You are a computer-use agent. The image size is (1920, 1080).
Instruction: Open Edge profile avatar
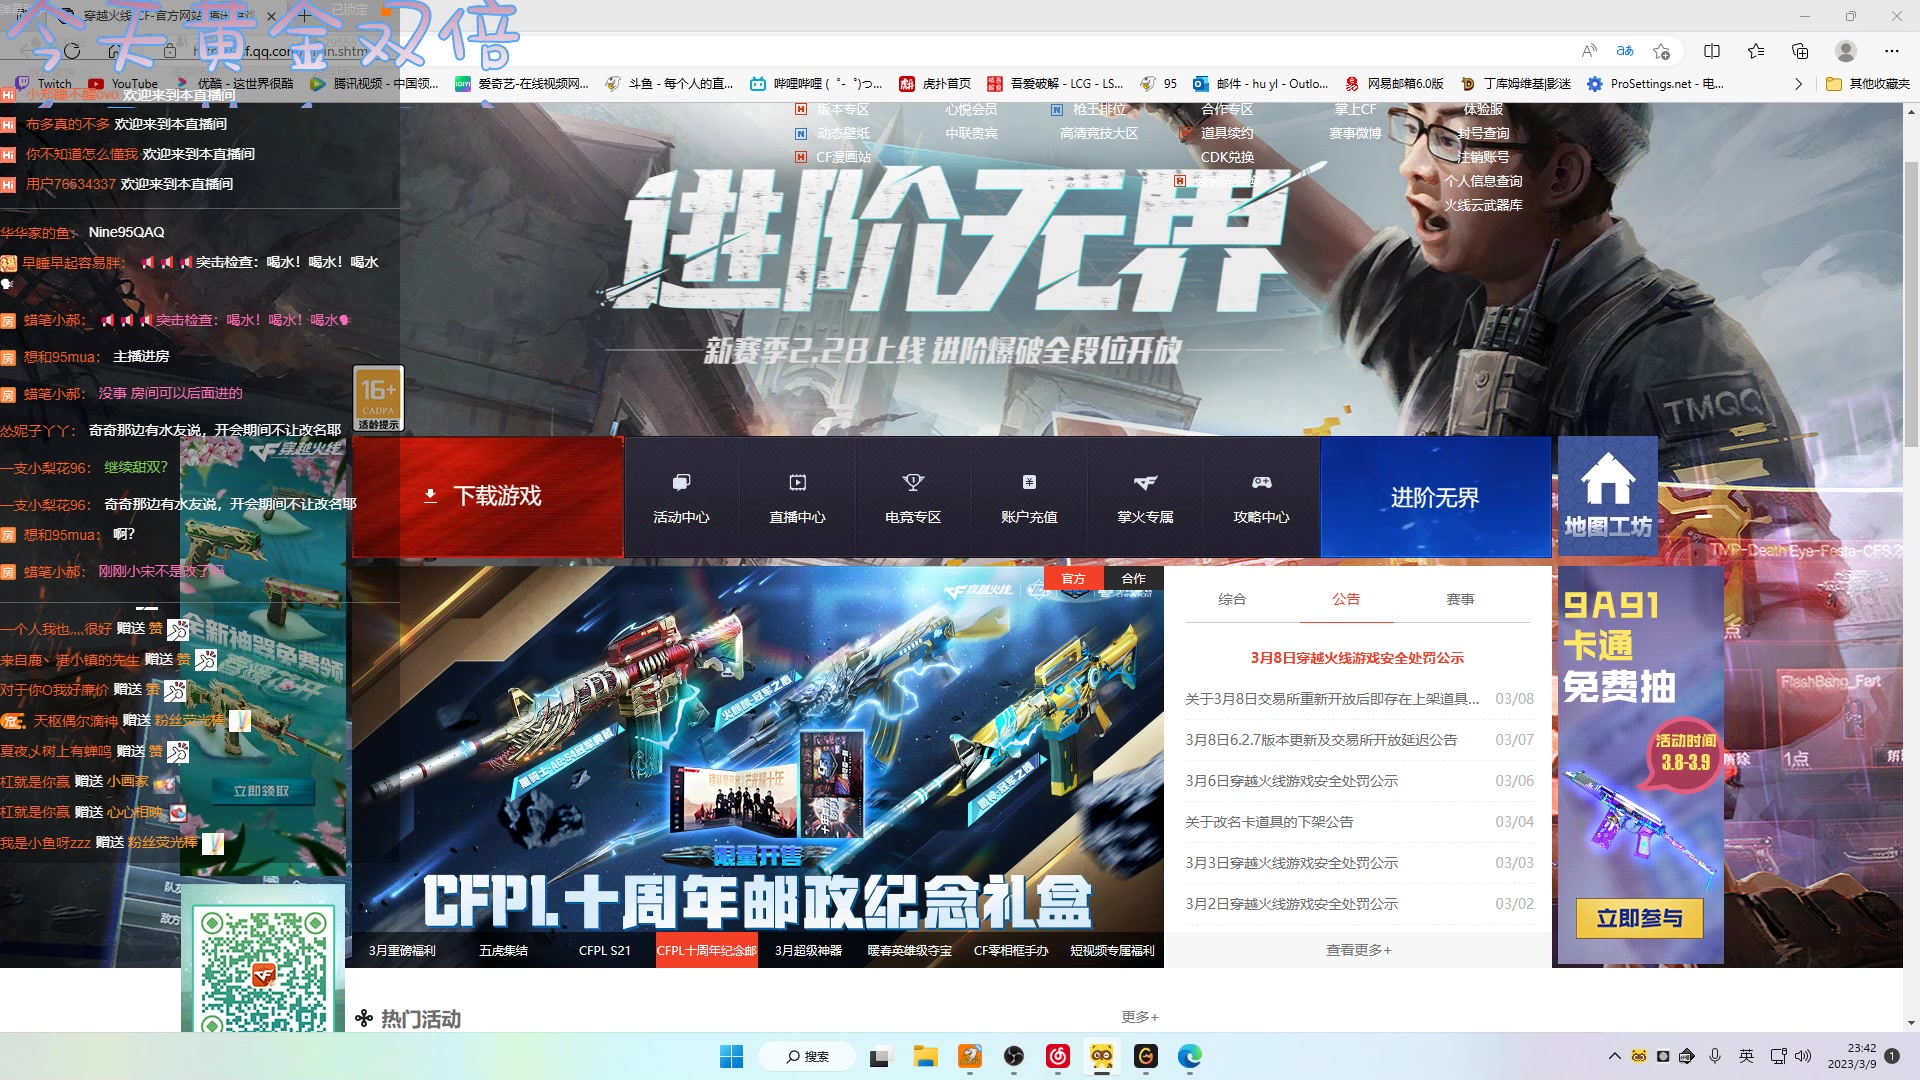pyautogui.click(x=1846, y=51)
